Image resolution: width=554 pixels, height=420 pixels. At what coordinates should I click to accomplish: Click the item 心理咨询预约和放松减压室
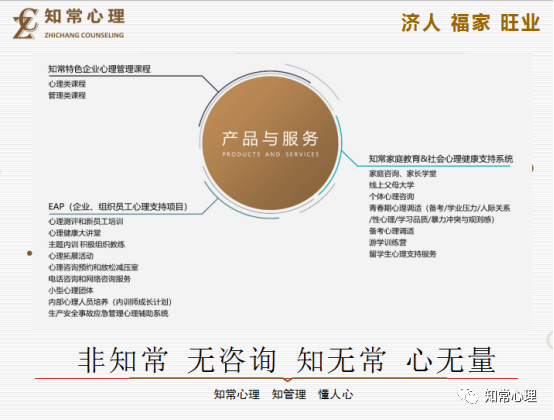93,267
